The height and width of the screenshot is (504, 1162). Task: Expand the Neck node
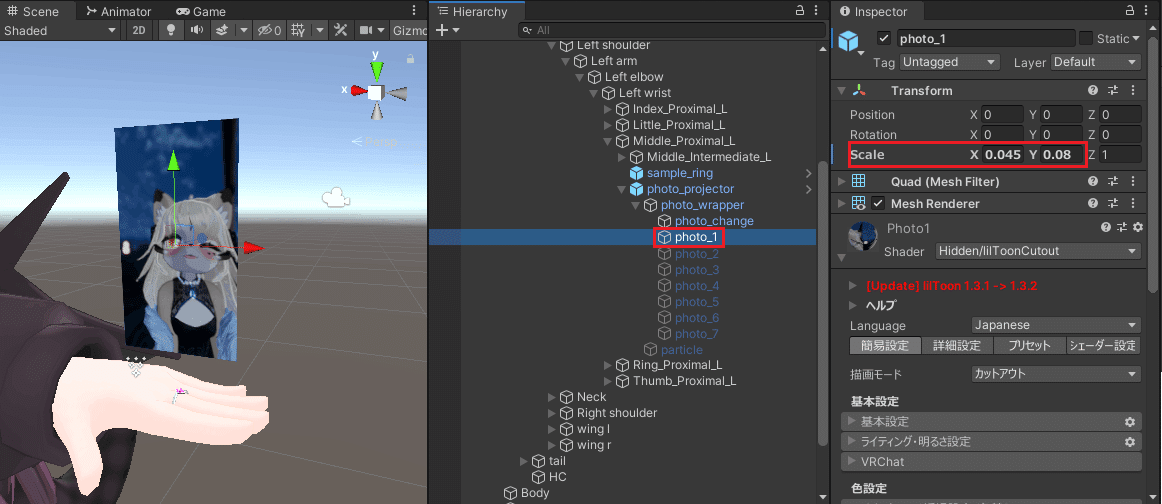[551, 397]
